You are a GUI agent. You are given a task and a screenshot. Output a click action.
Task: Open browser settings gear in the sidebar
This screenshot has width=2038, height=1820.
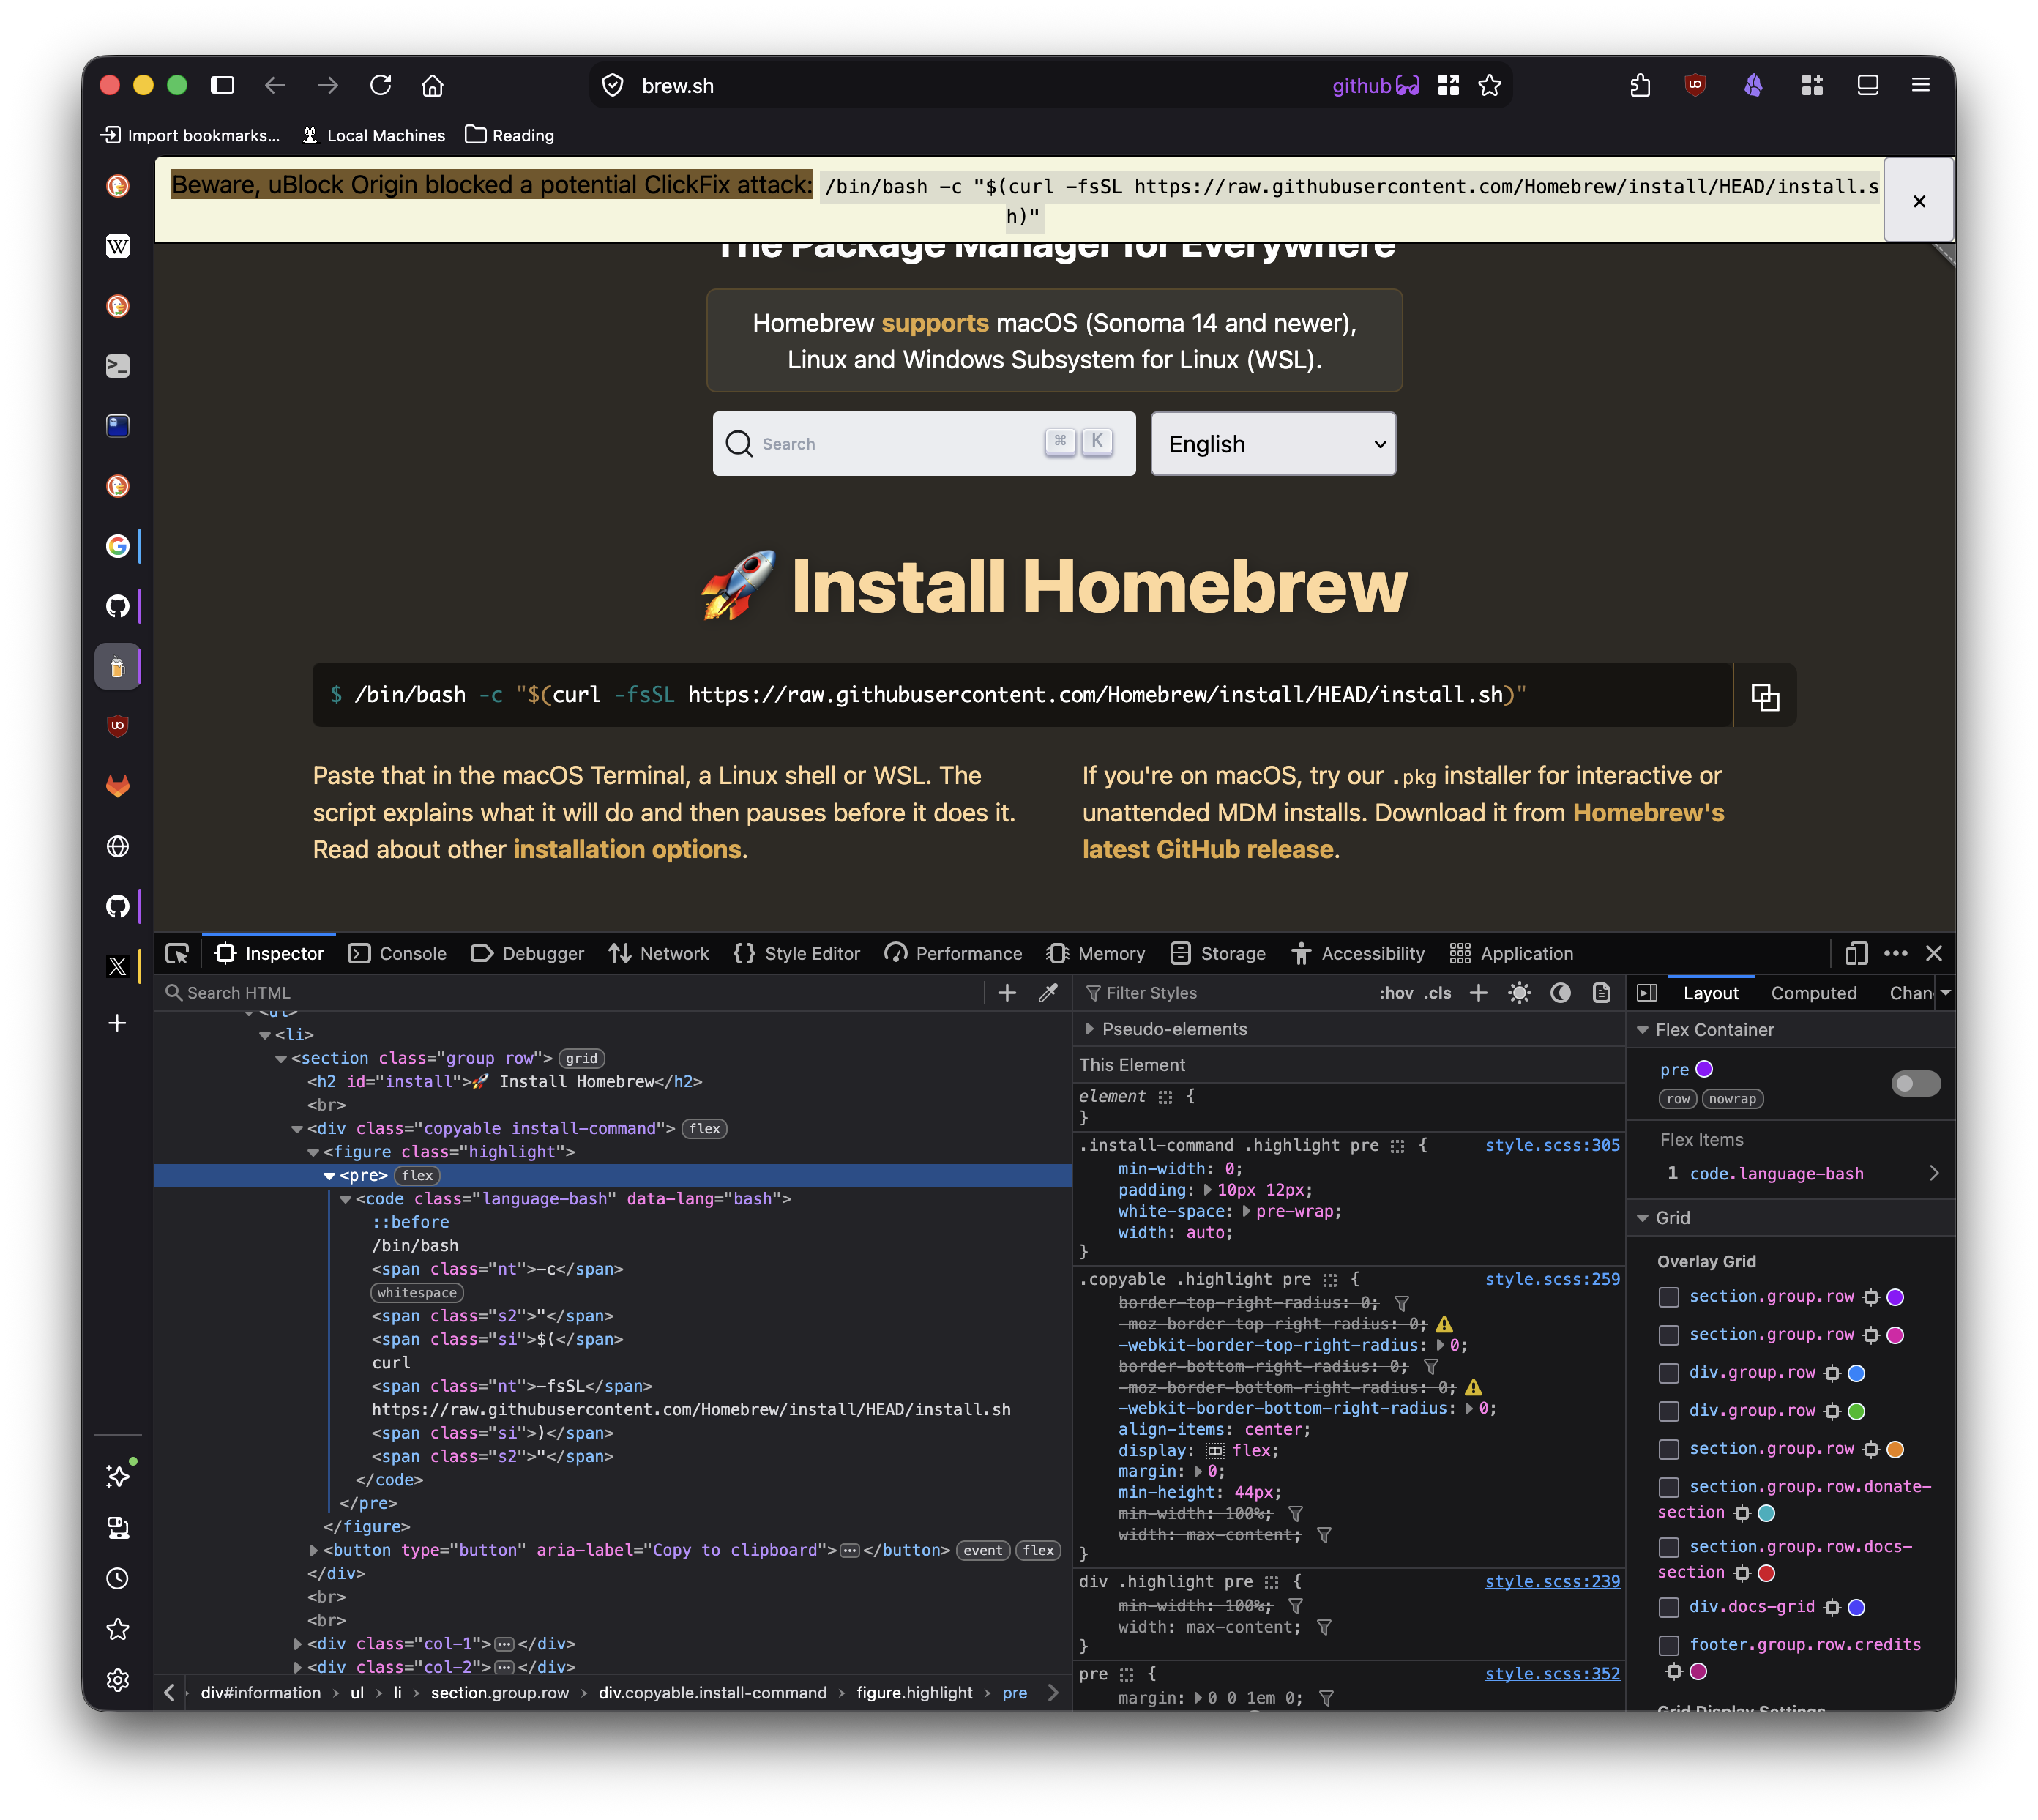[x=118, y=1680]
